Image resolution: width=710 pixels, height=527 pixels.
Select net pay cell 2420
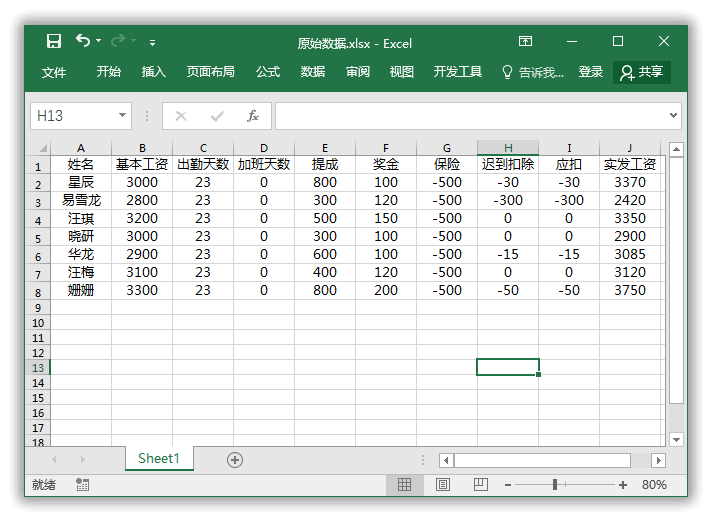630,200
